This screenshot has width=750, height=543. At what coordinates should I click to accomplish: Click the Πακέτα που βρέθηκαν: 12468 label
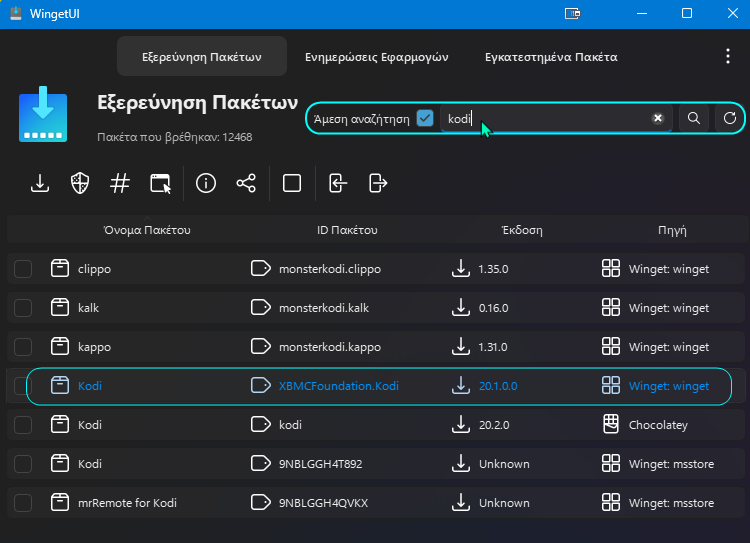click(x=175, y=137)
